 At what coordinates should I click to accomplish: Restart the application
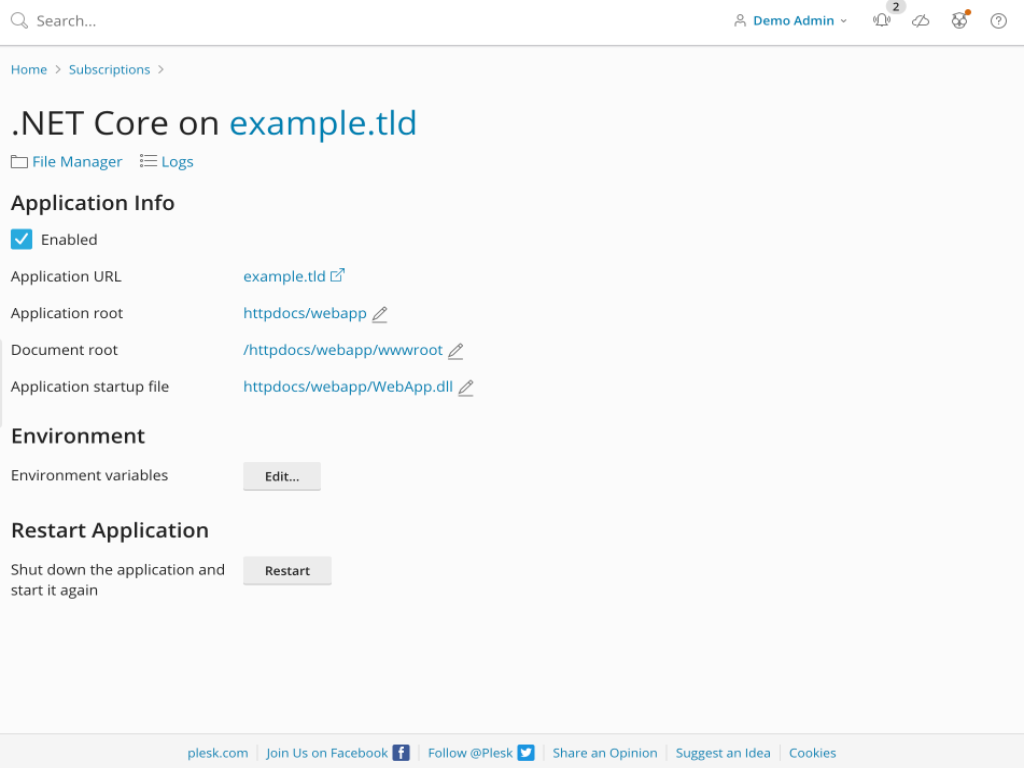point(287,570)
